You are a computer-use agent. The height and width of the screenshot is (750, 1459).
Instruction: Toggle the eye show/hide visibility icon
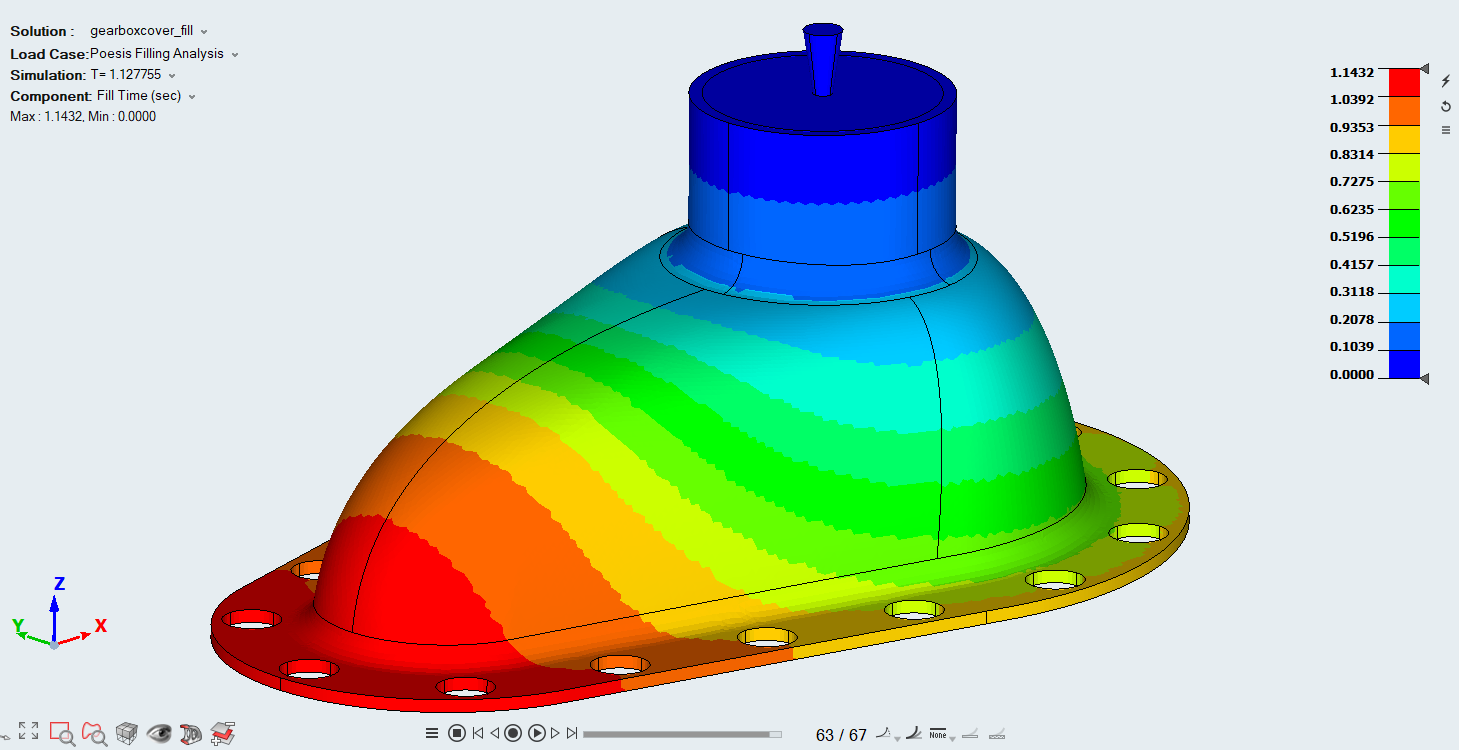point(159,734)
